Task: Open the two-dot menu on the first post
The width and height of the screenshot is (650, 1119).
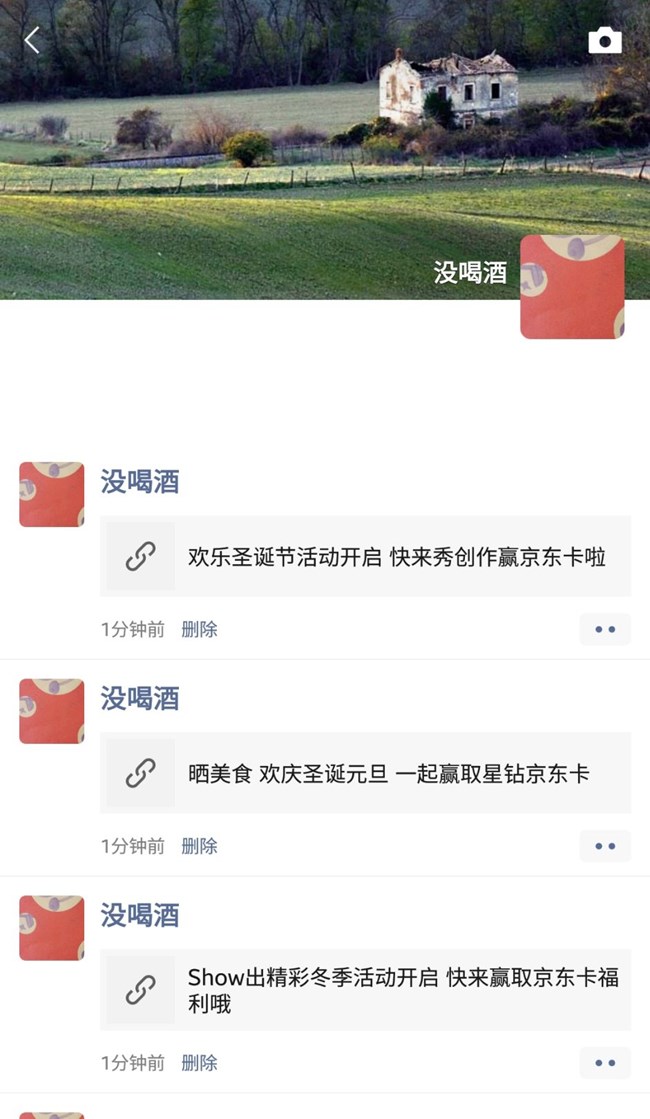Action: coord(605,629)
